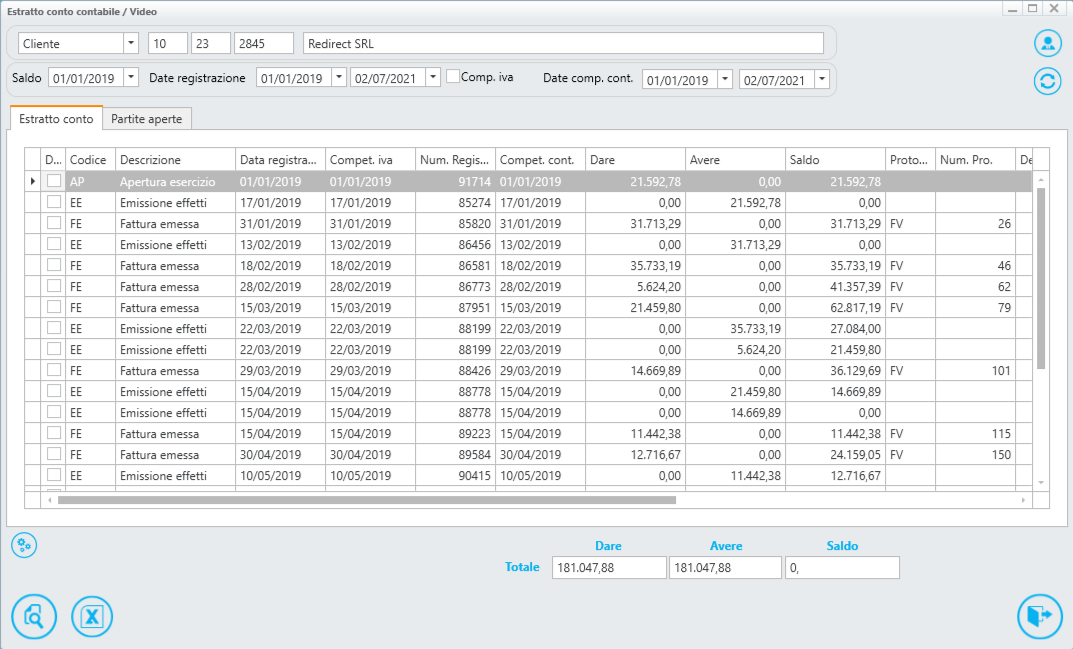
Task: Open Date comp. cont. start date dropdown
Action: (x=725, y=79)
